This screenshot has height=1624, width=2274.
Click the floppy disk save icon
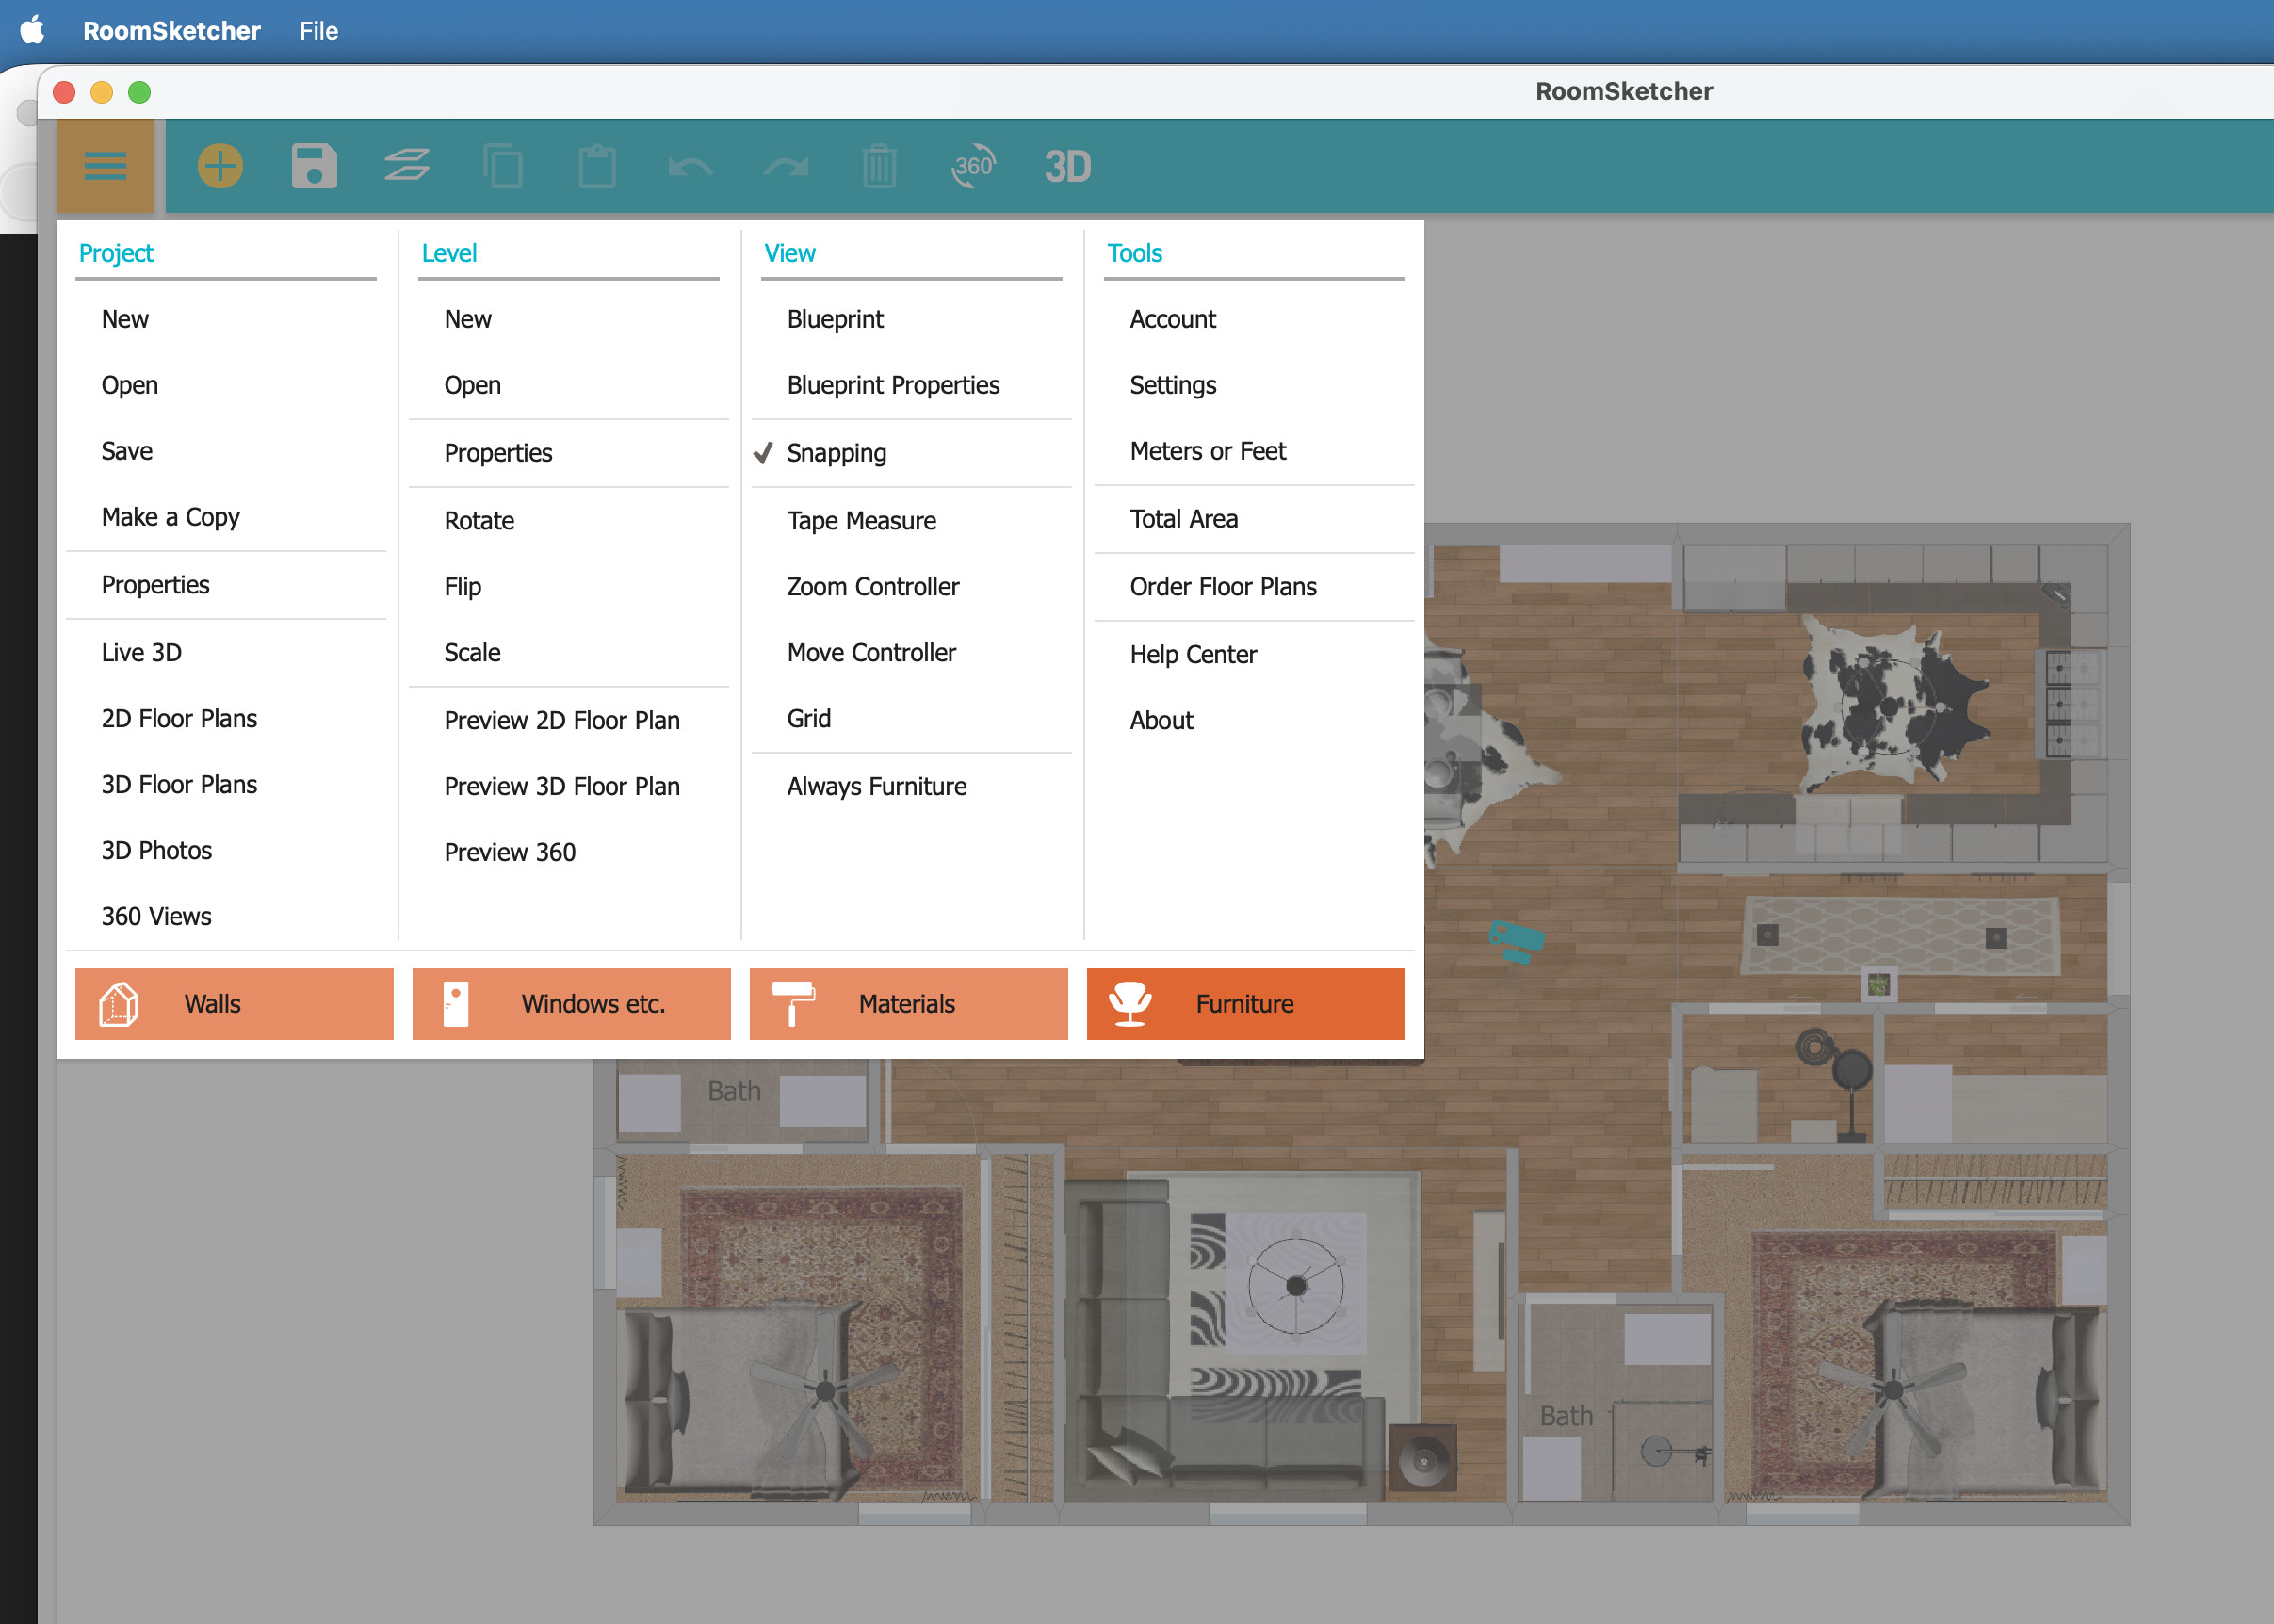tap(314, 166)
